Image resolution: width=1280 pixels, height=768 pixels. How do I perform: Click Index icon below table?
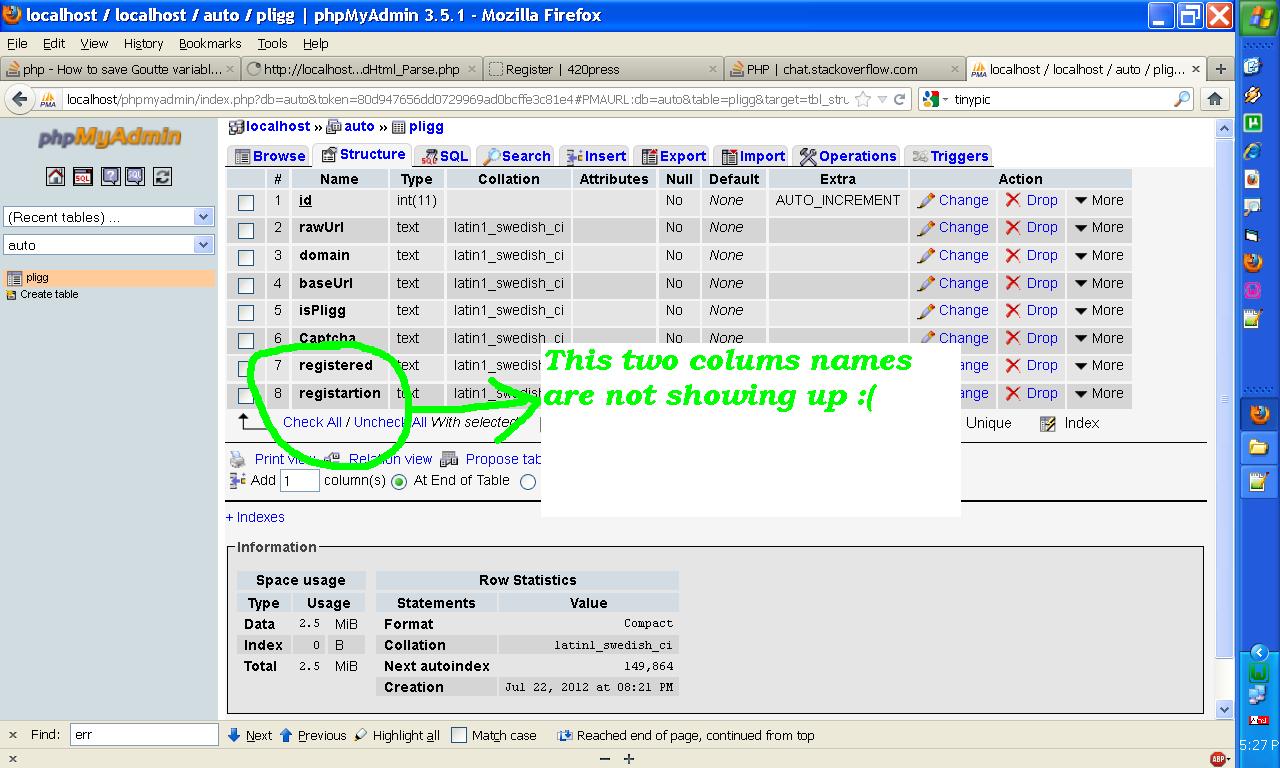click(1047, 424)
